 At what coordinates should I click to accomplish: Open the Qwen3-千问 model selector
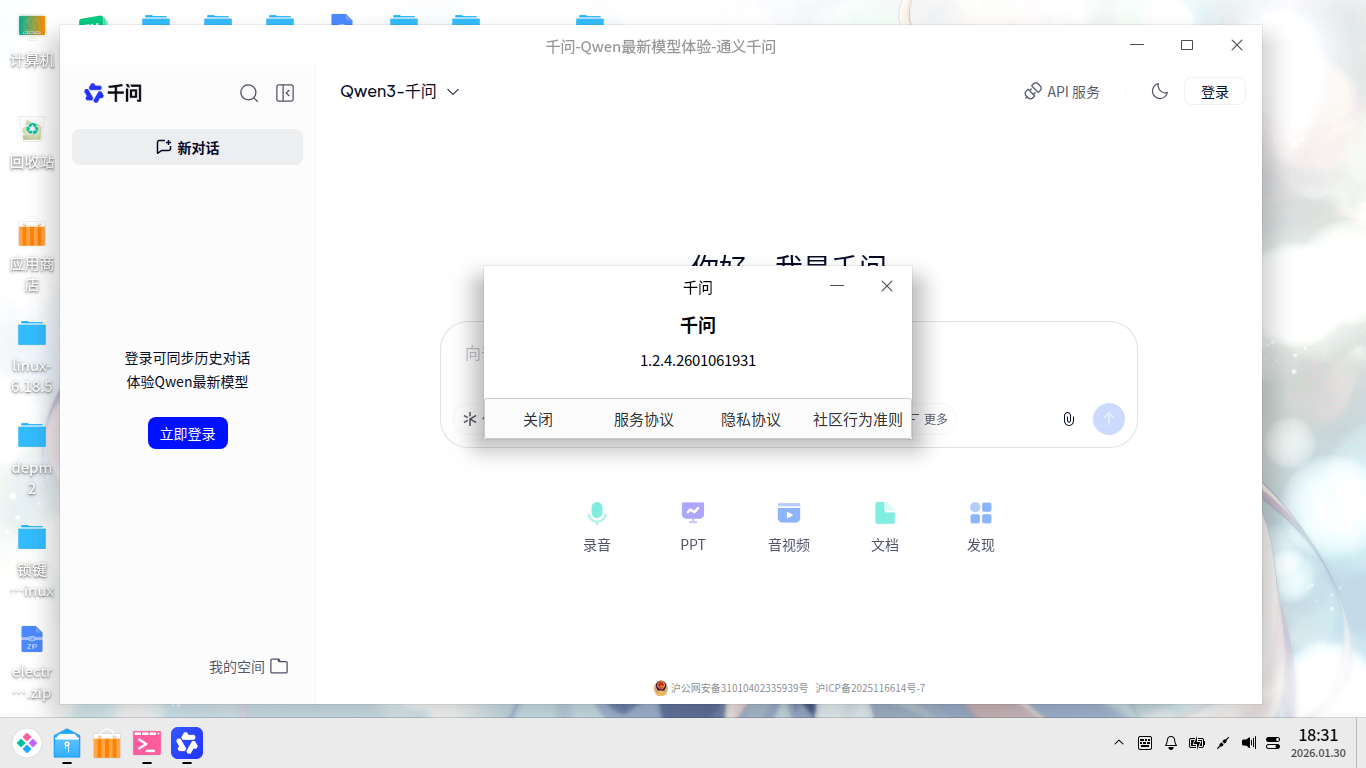pyautogui.click(x=398, y=91)
